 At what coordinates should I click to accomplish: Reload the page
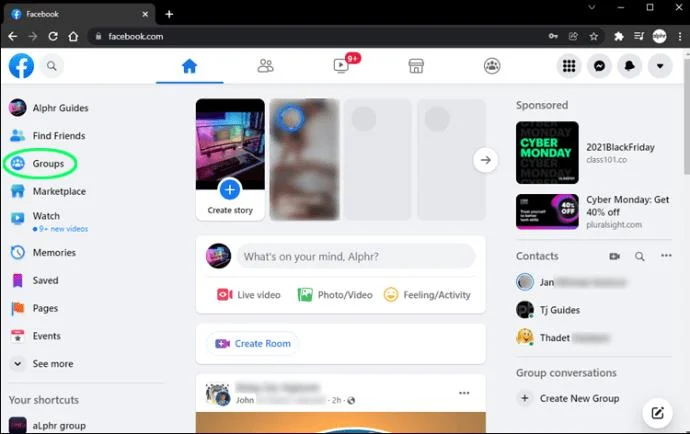click(x=53, y=36)
